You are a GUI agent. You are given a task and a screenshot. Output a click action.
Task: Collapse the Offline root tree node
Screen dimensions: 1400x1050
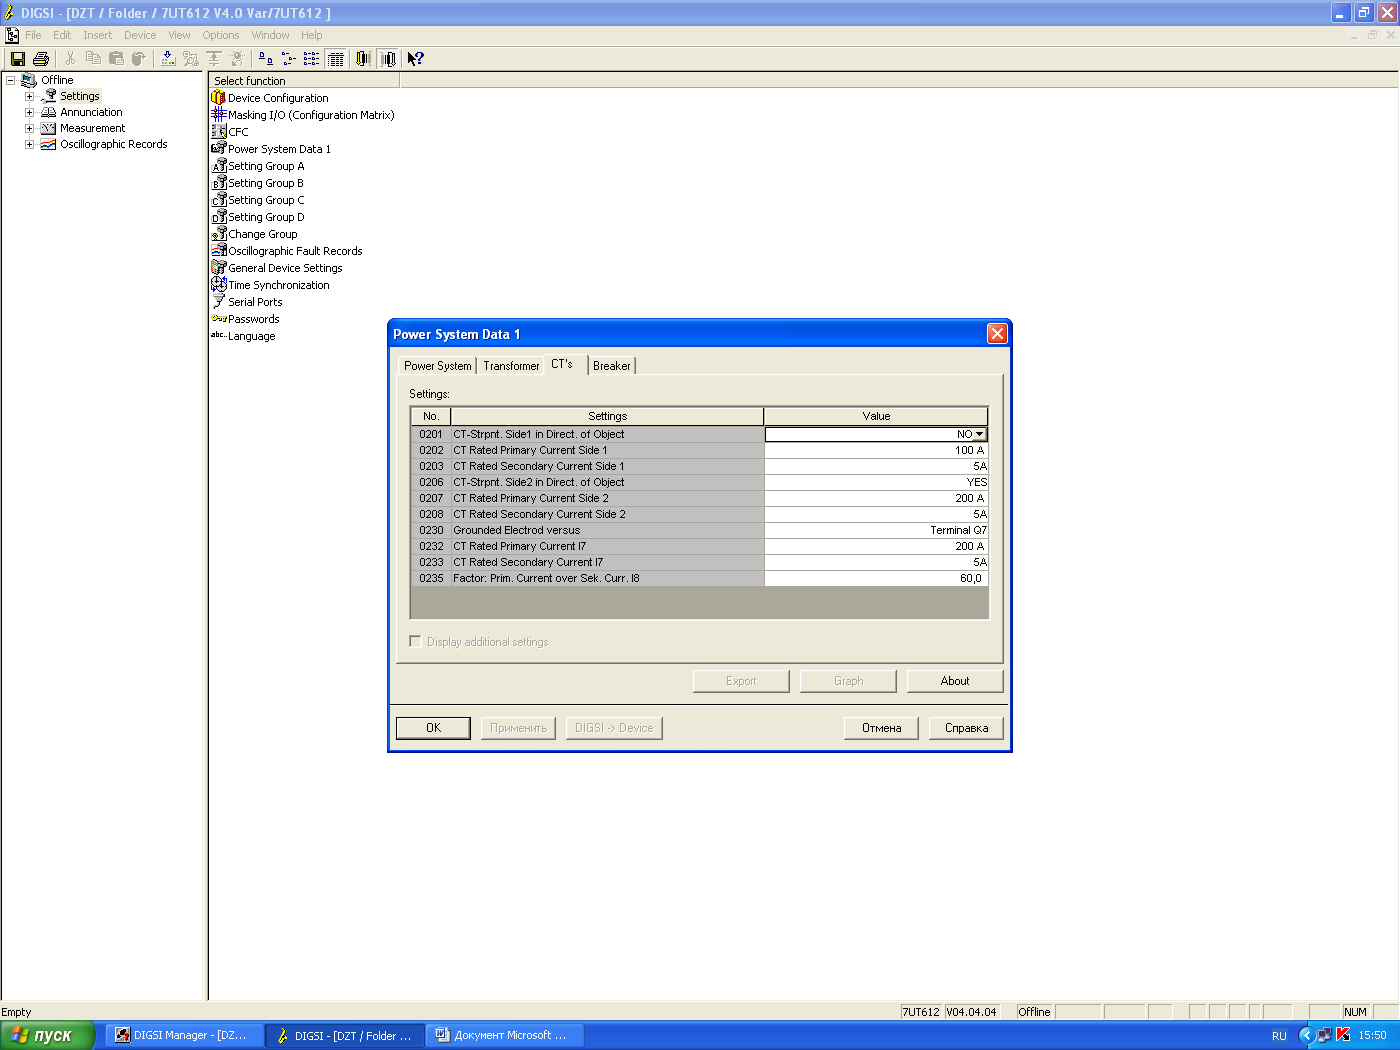pos(11,80)
